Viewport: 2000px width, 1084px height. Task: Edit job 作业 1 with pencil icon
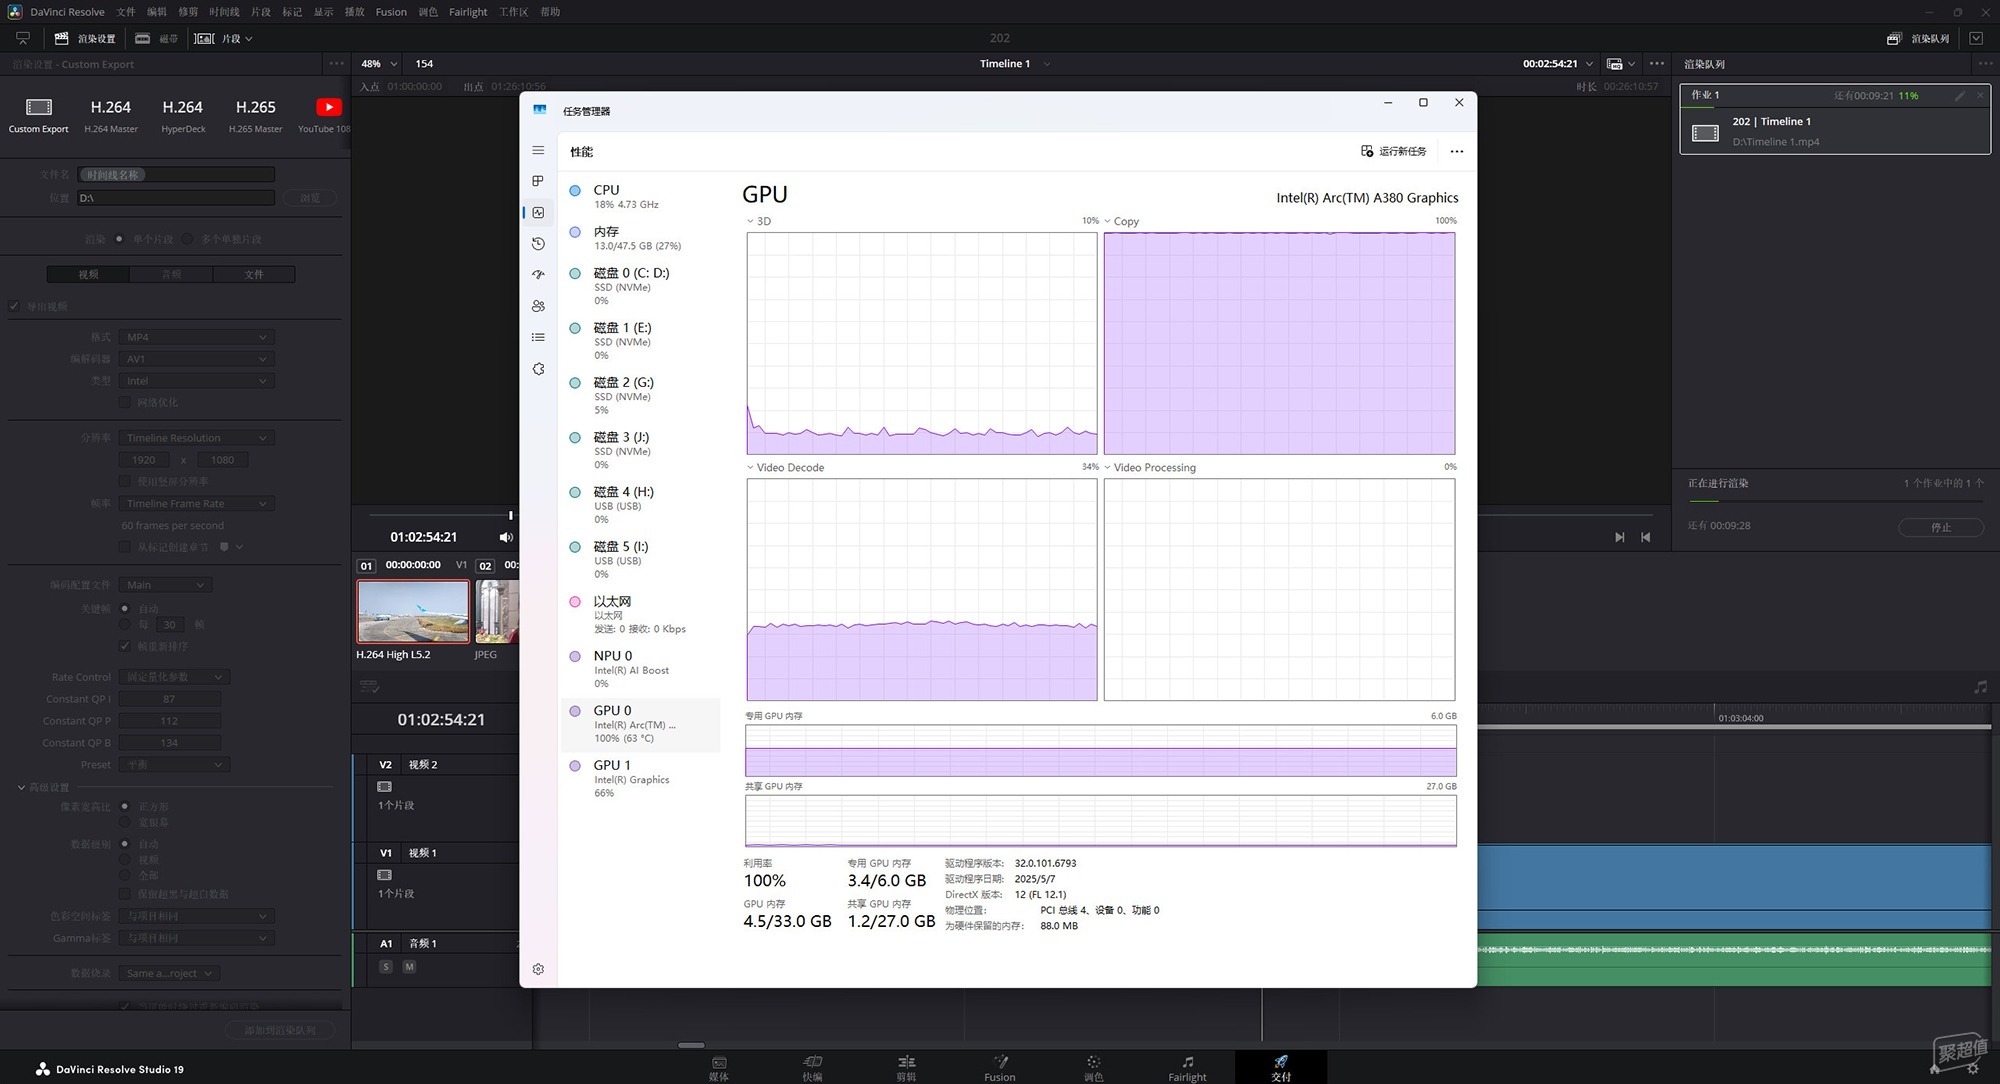(x=1959, y=95)
